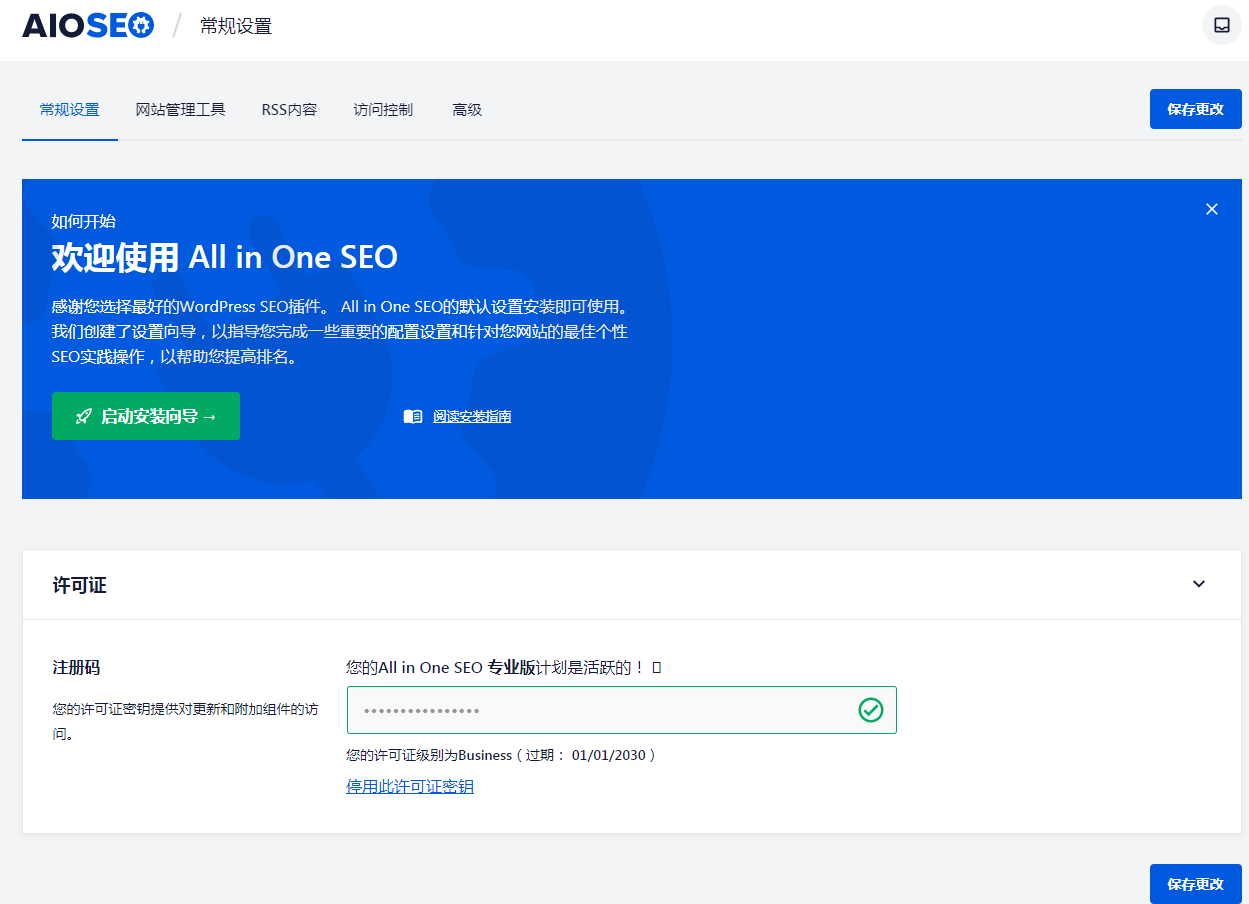Expand the license panel disclosure arrow
The image size is (1249, 904).
tap(1198, 584)
